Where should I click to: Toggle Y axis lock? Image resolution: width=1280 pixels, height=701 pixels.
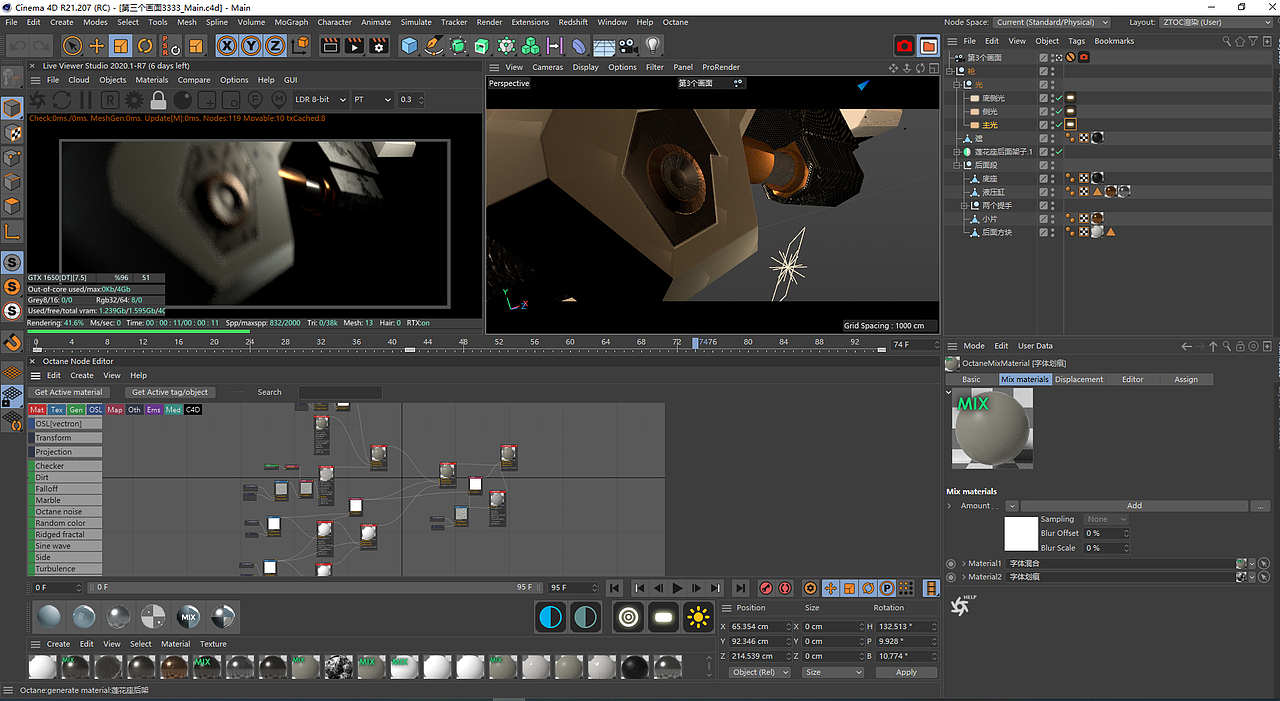(x=251, y=45)
